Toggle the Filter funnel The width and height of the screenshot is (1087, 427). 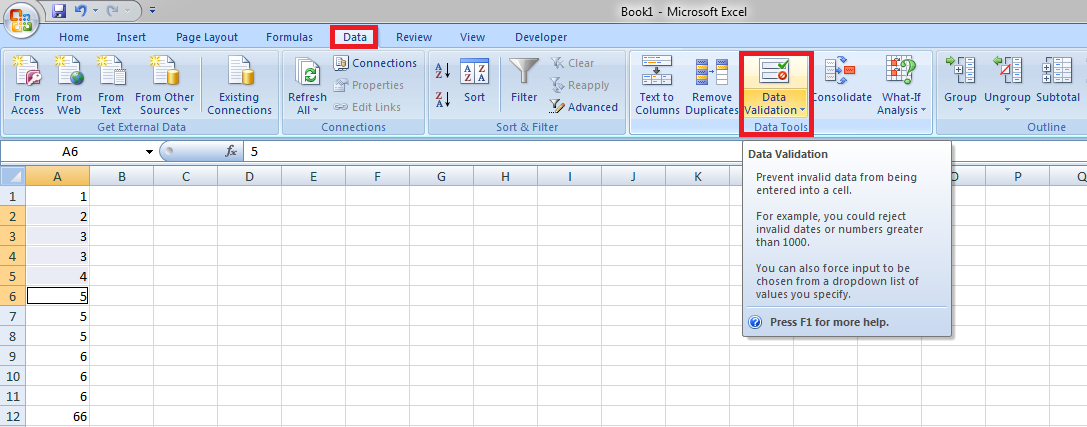click(524, 80)
